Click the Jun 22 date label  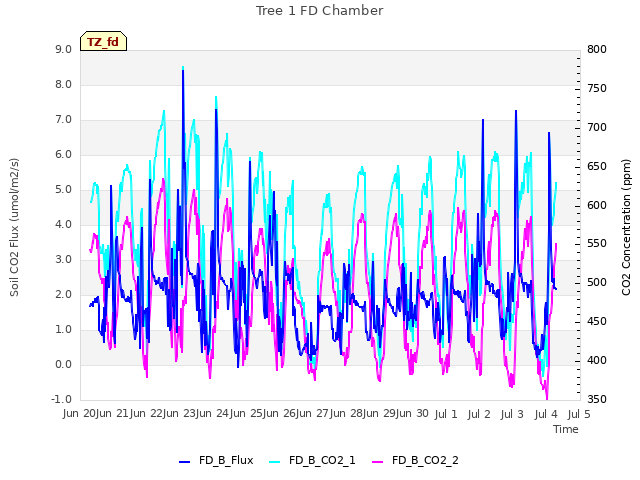coord(147,414)
